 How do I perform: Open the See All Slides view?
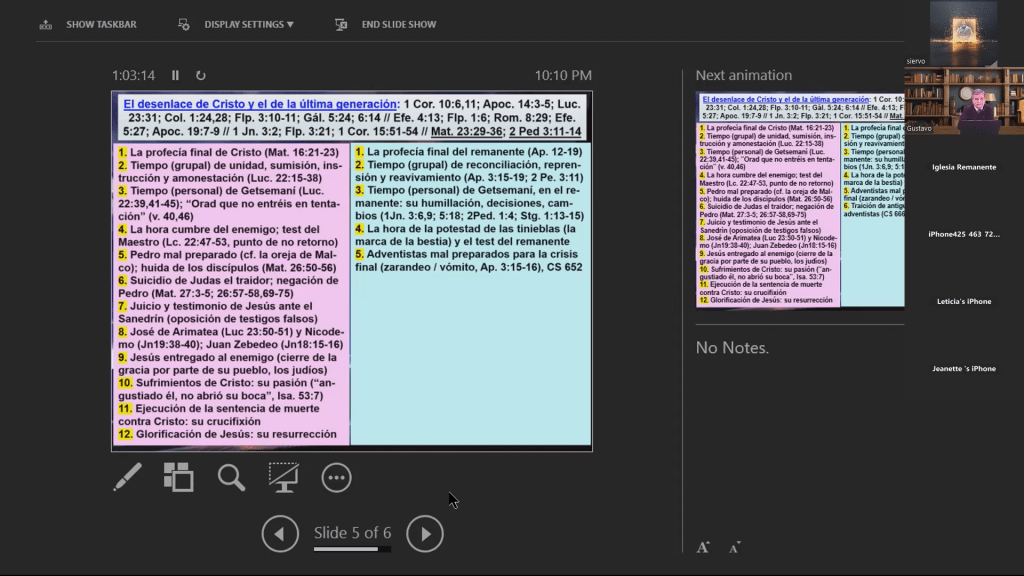click(178, 478)
